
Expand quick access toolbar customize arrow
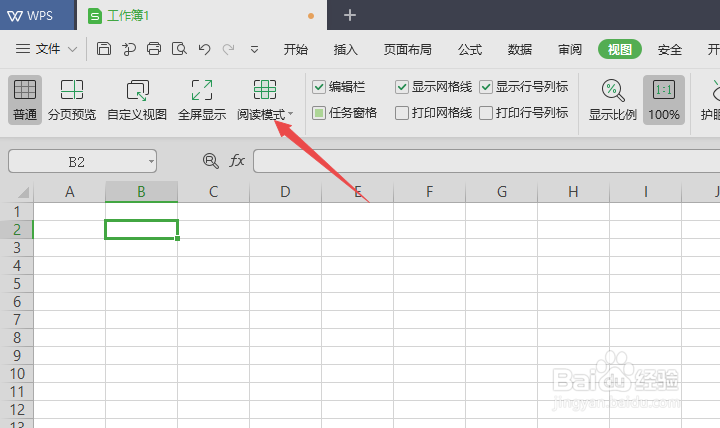(254, 49)
